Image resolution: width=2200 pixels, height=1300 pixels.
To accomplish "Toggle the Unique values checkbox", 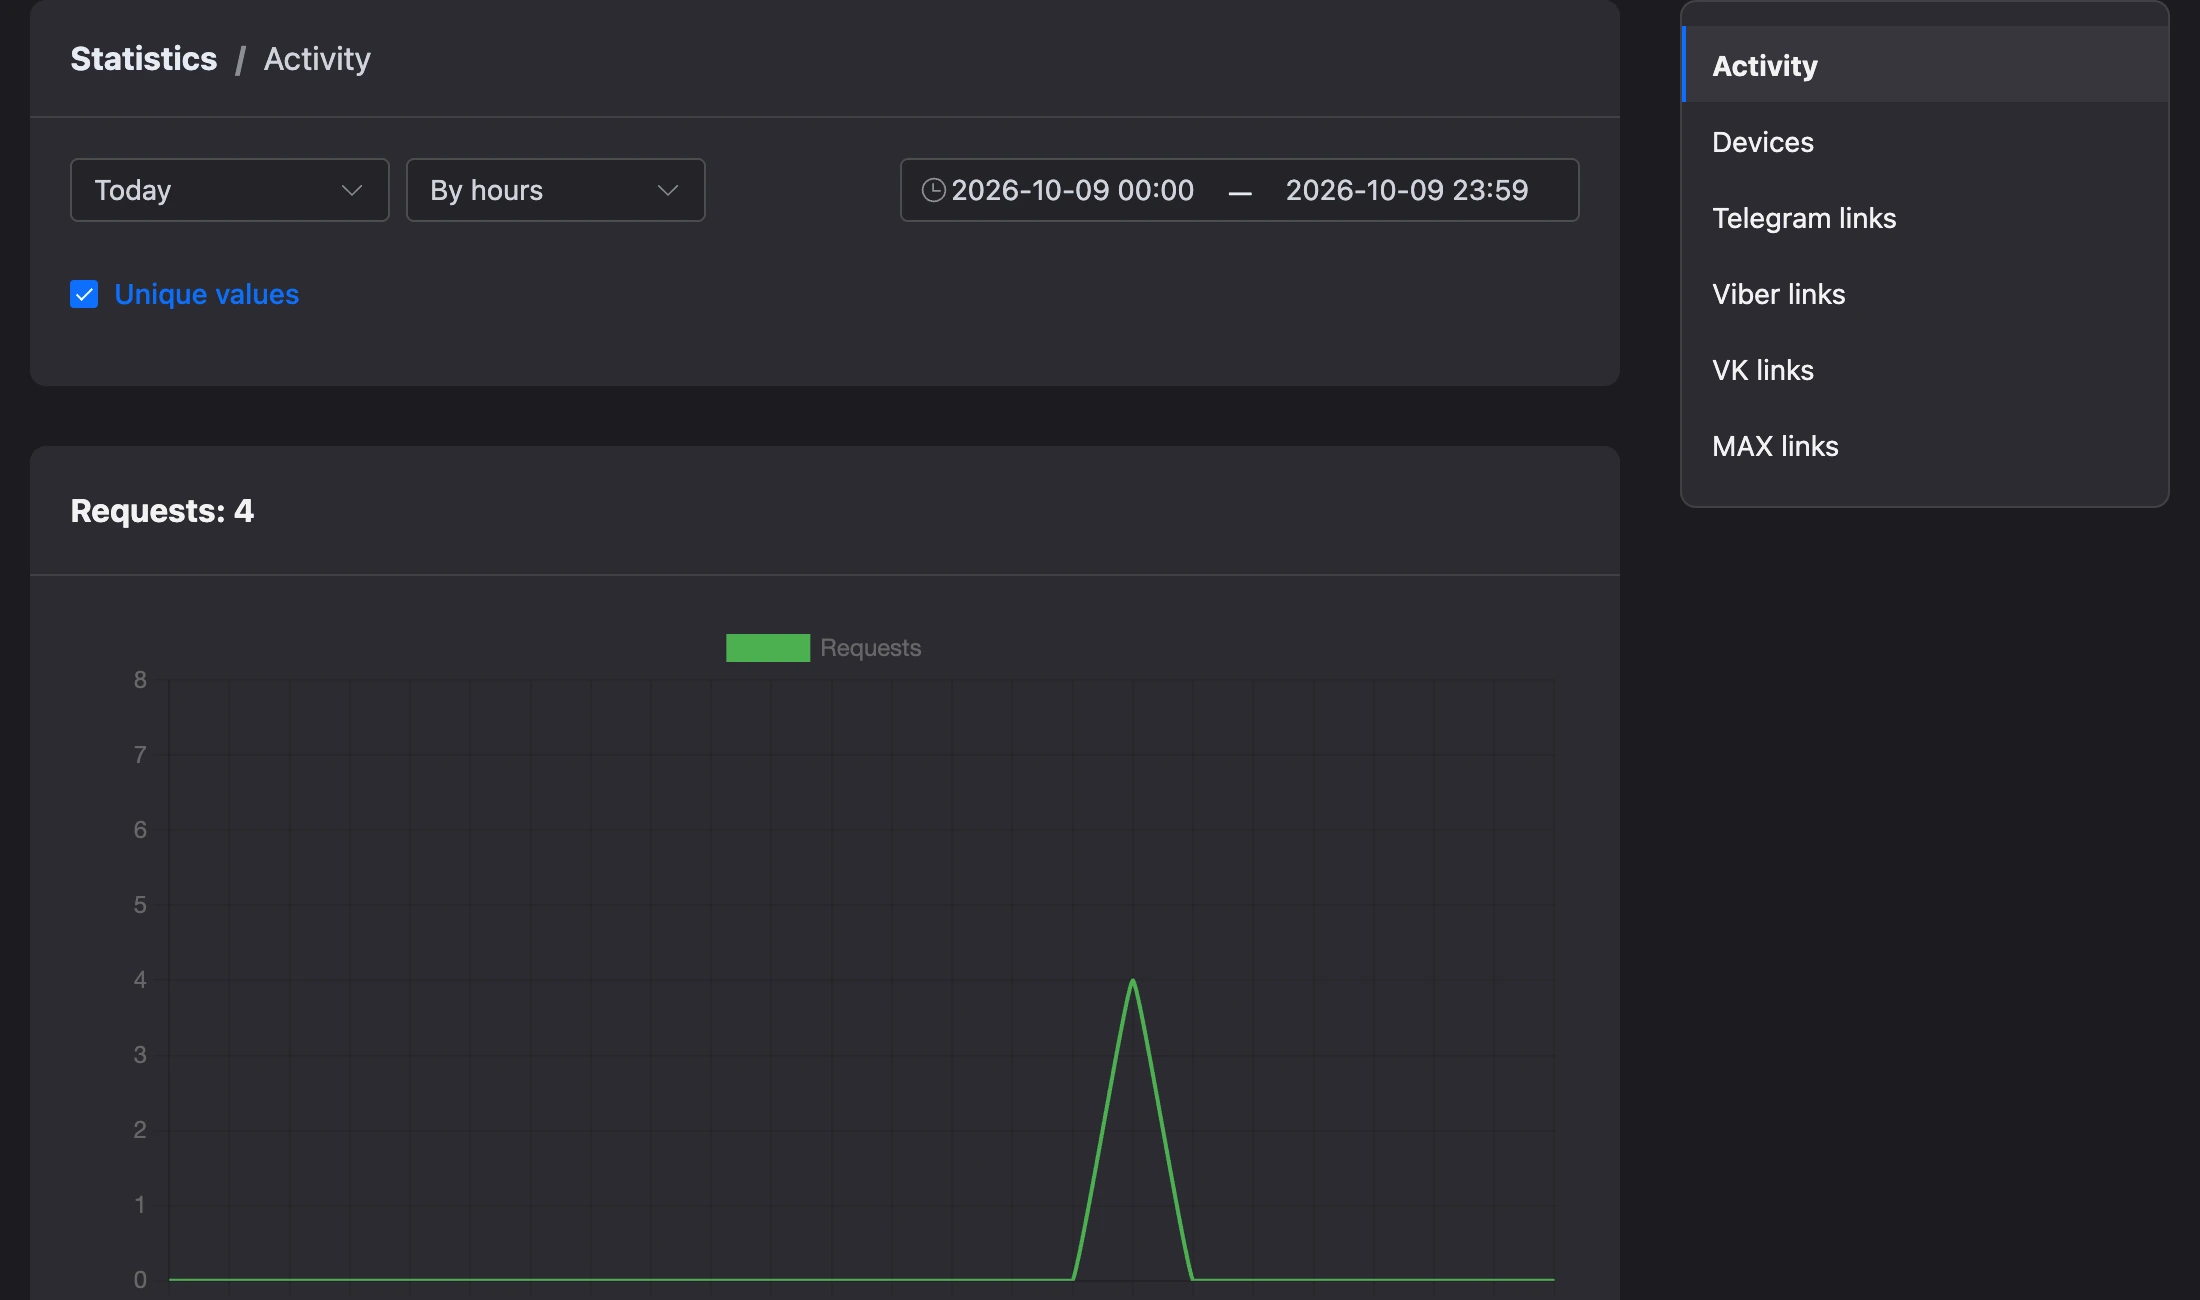I will (84, 294).
